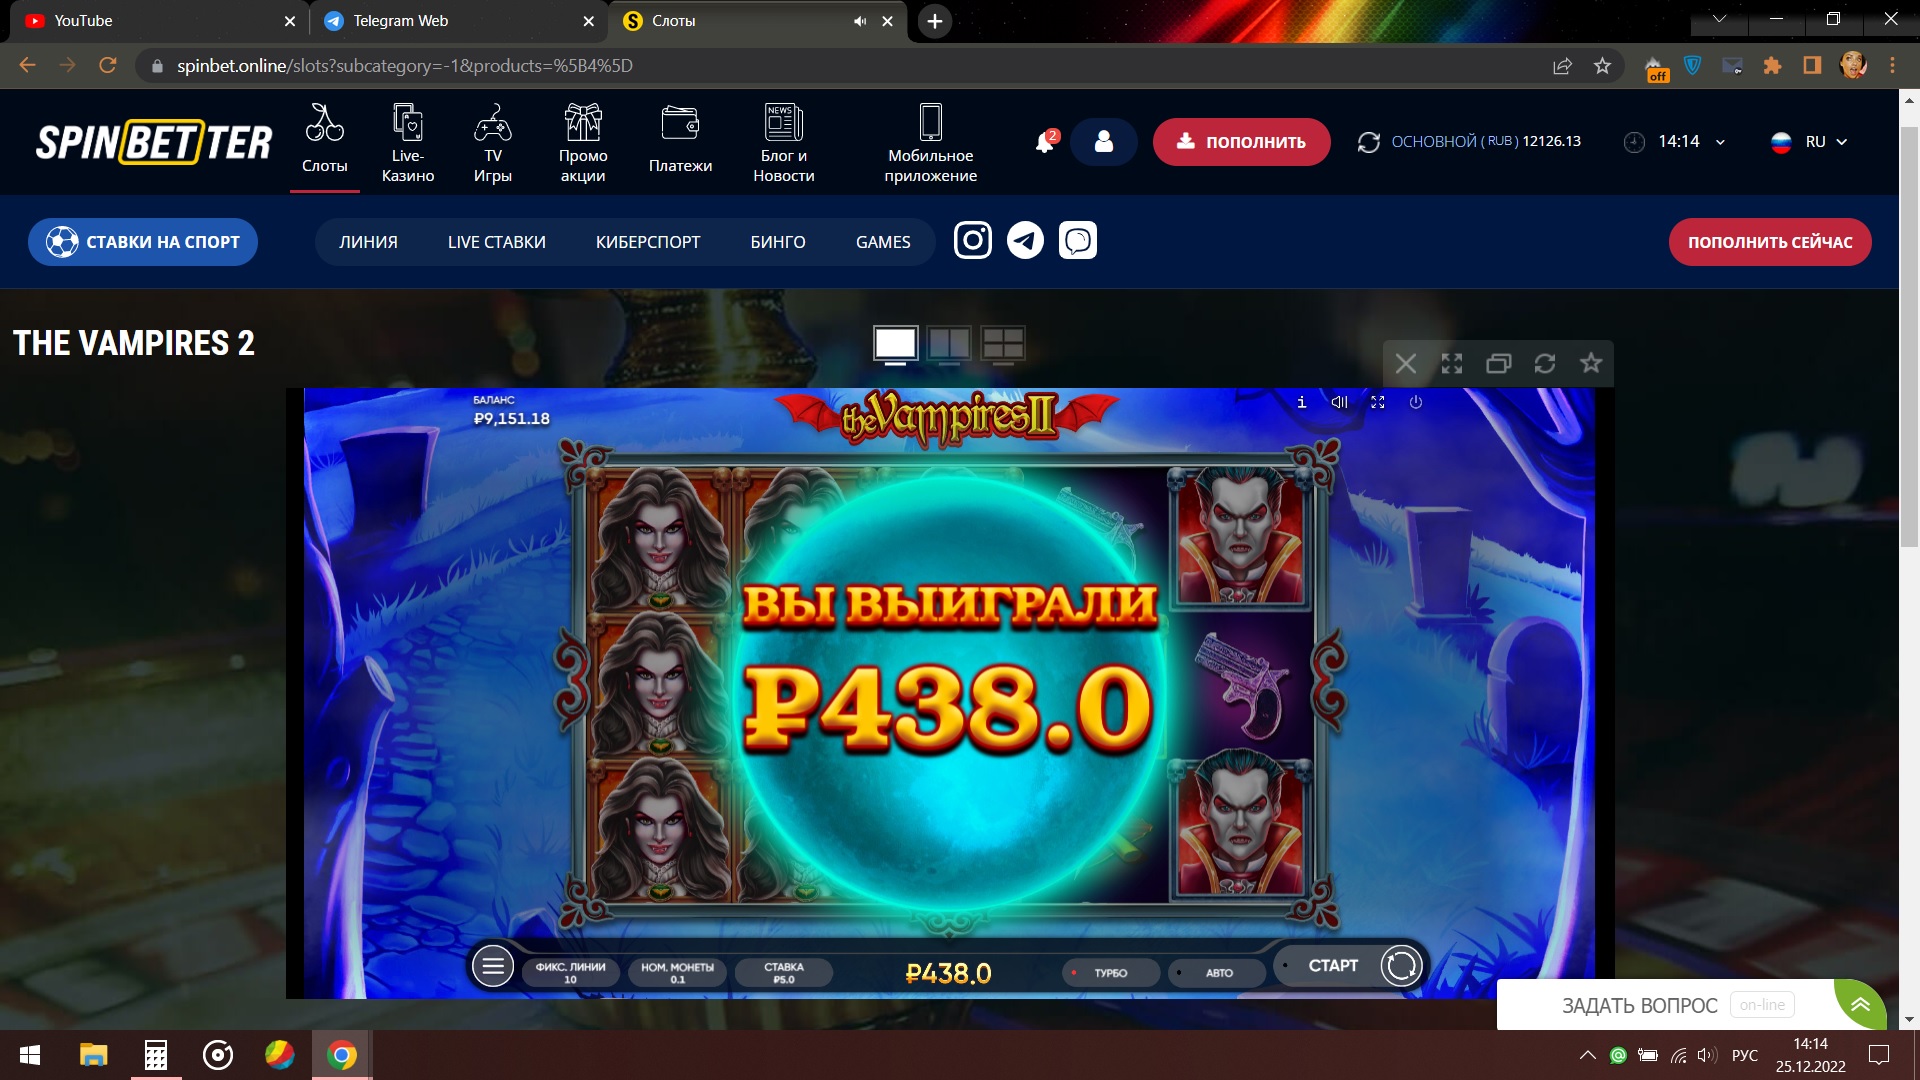Open game info 'i' icon
The height and width of the screenshot is (1080, 1920).
[x=1301, y=402]
